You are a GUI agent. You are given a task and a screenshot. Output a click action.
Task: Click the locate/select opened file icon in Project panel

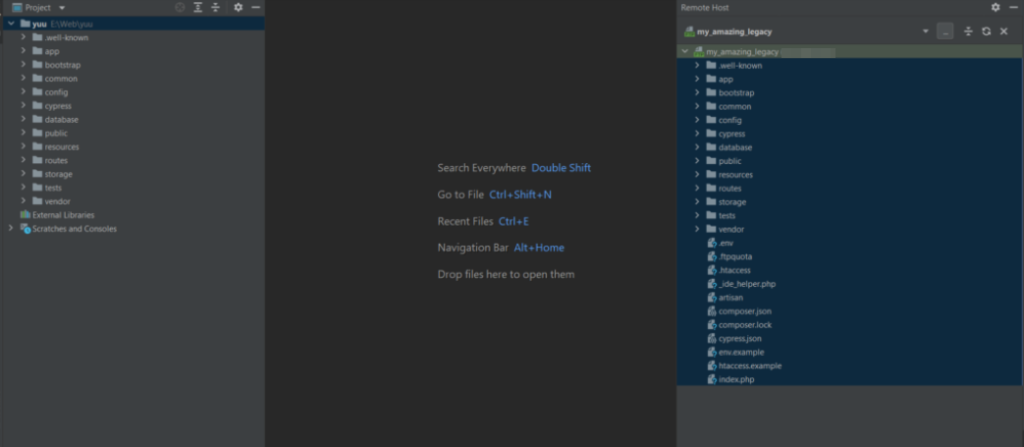coord(180,7)
